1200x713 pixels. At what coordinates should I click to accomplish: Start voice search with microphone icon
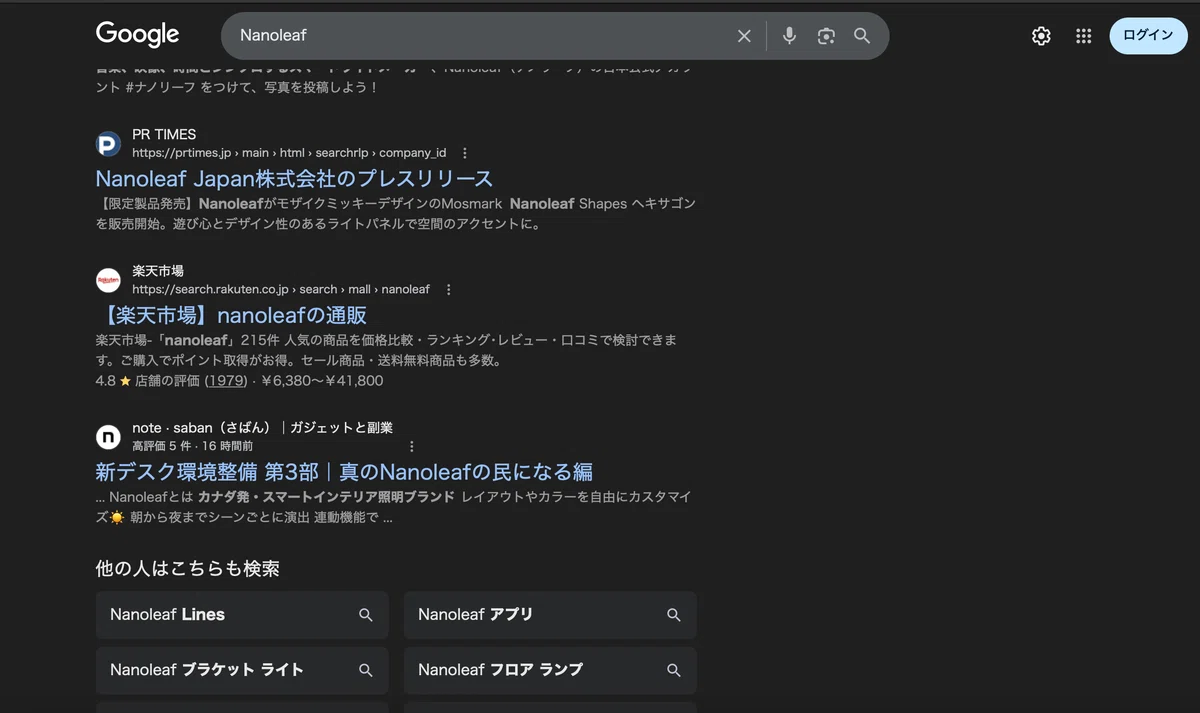point(789,36)
